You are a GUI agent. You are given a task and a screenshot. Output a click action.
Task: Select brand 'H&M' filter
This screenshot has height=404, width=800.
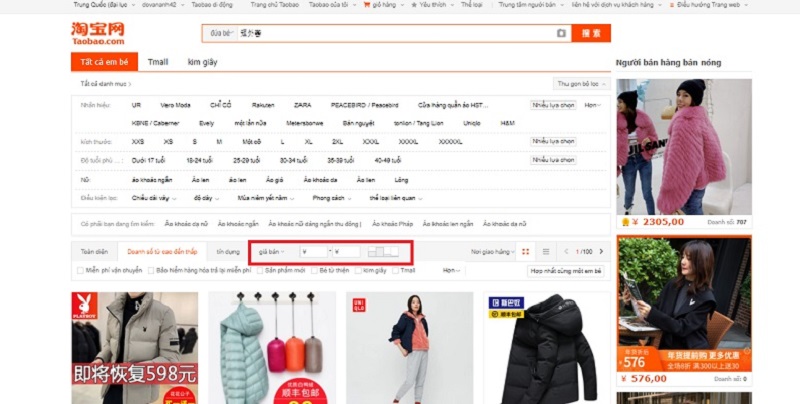click(508, 123)
